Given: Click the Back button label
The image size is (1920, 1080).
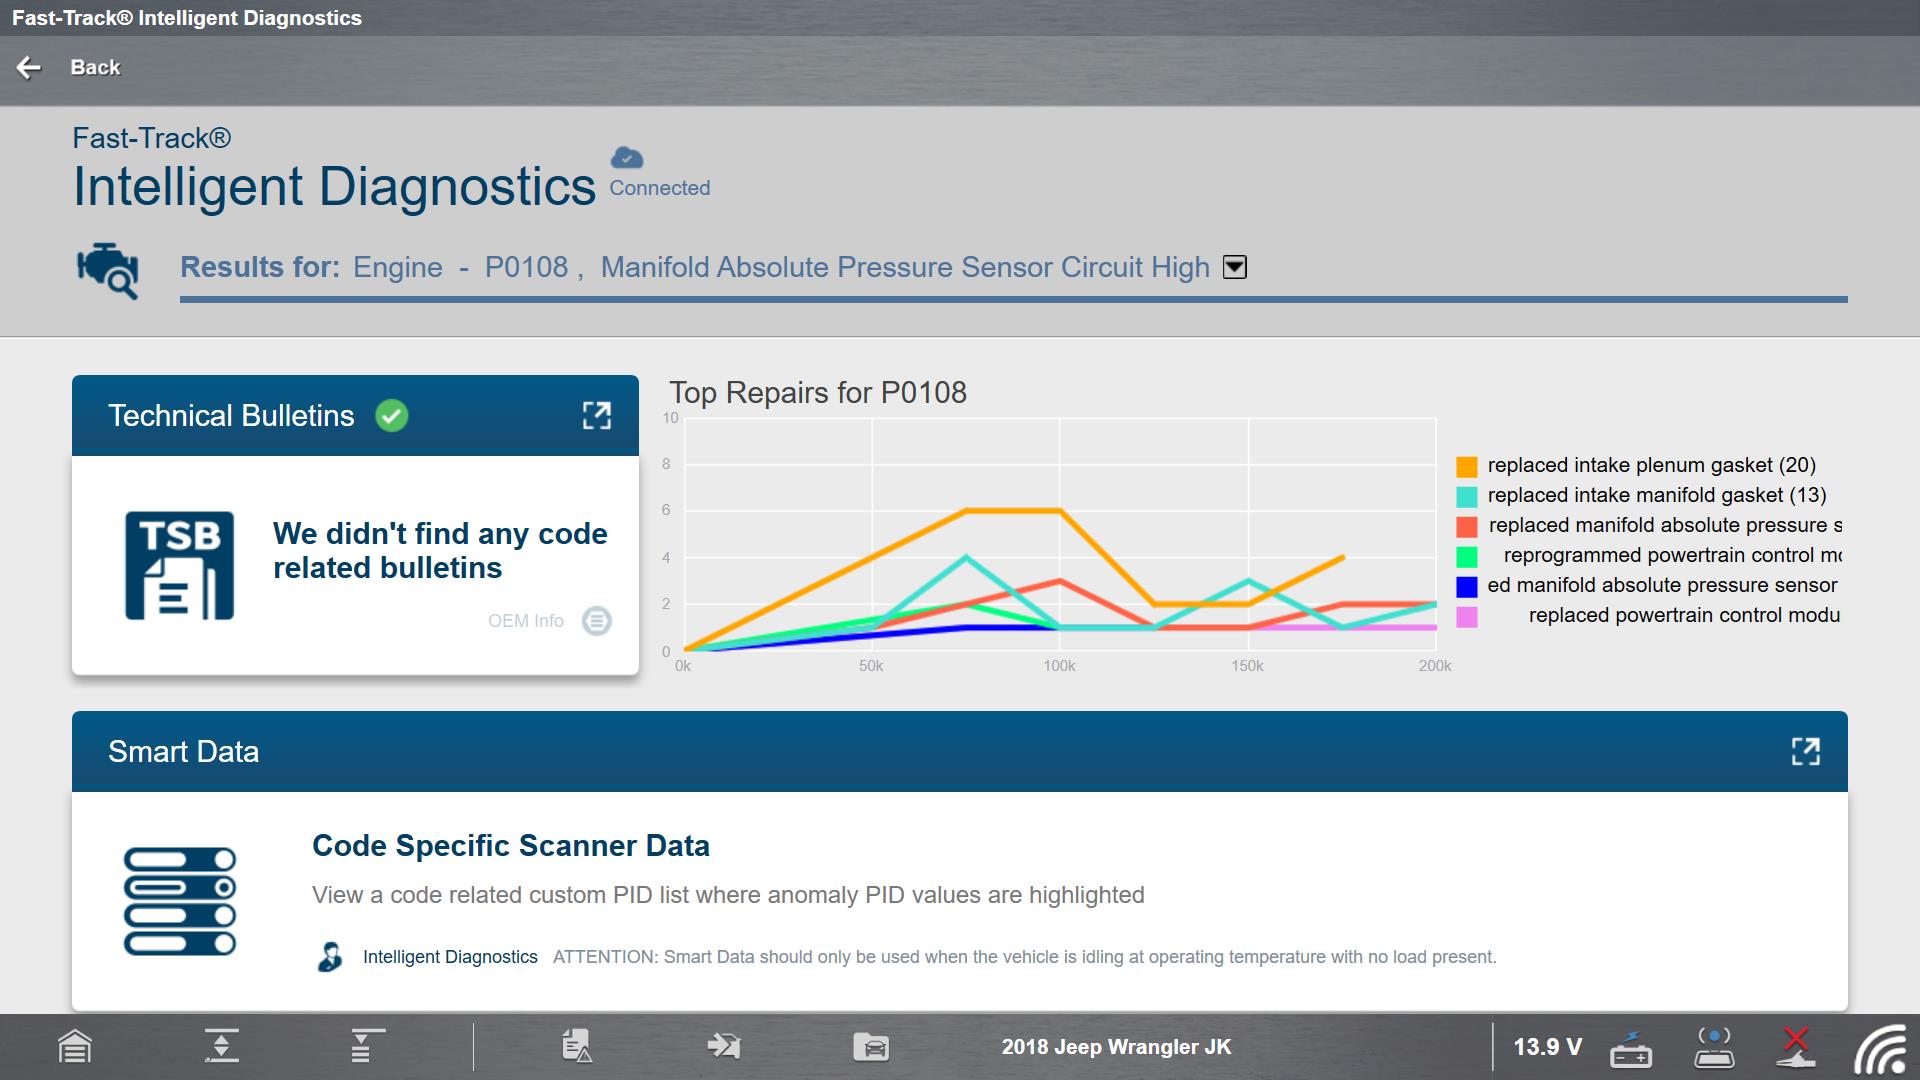Looking at the screenshot, I should (x=95, y=67).
